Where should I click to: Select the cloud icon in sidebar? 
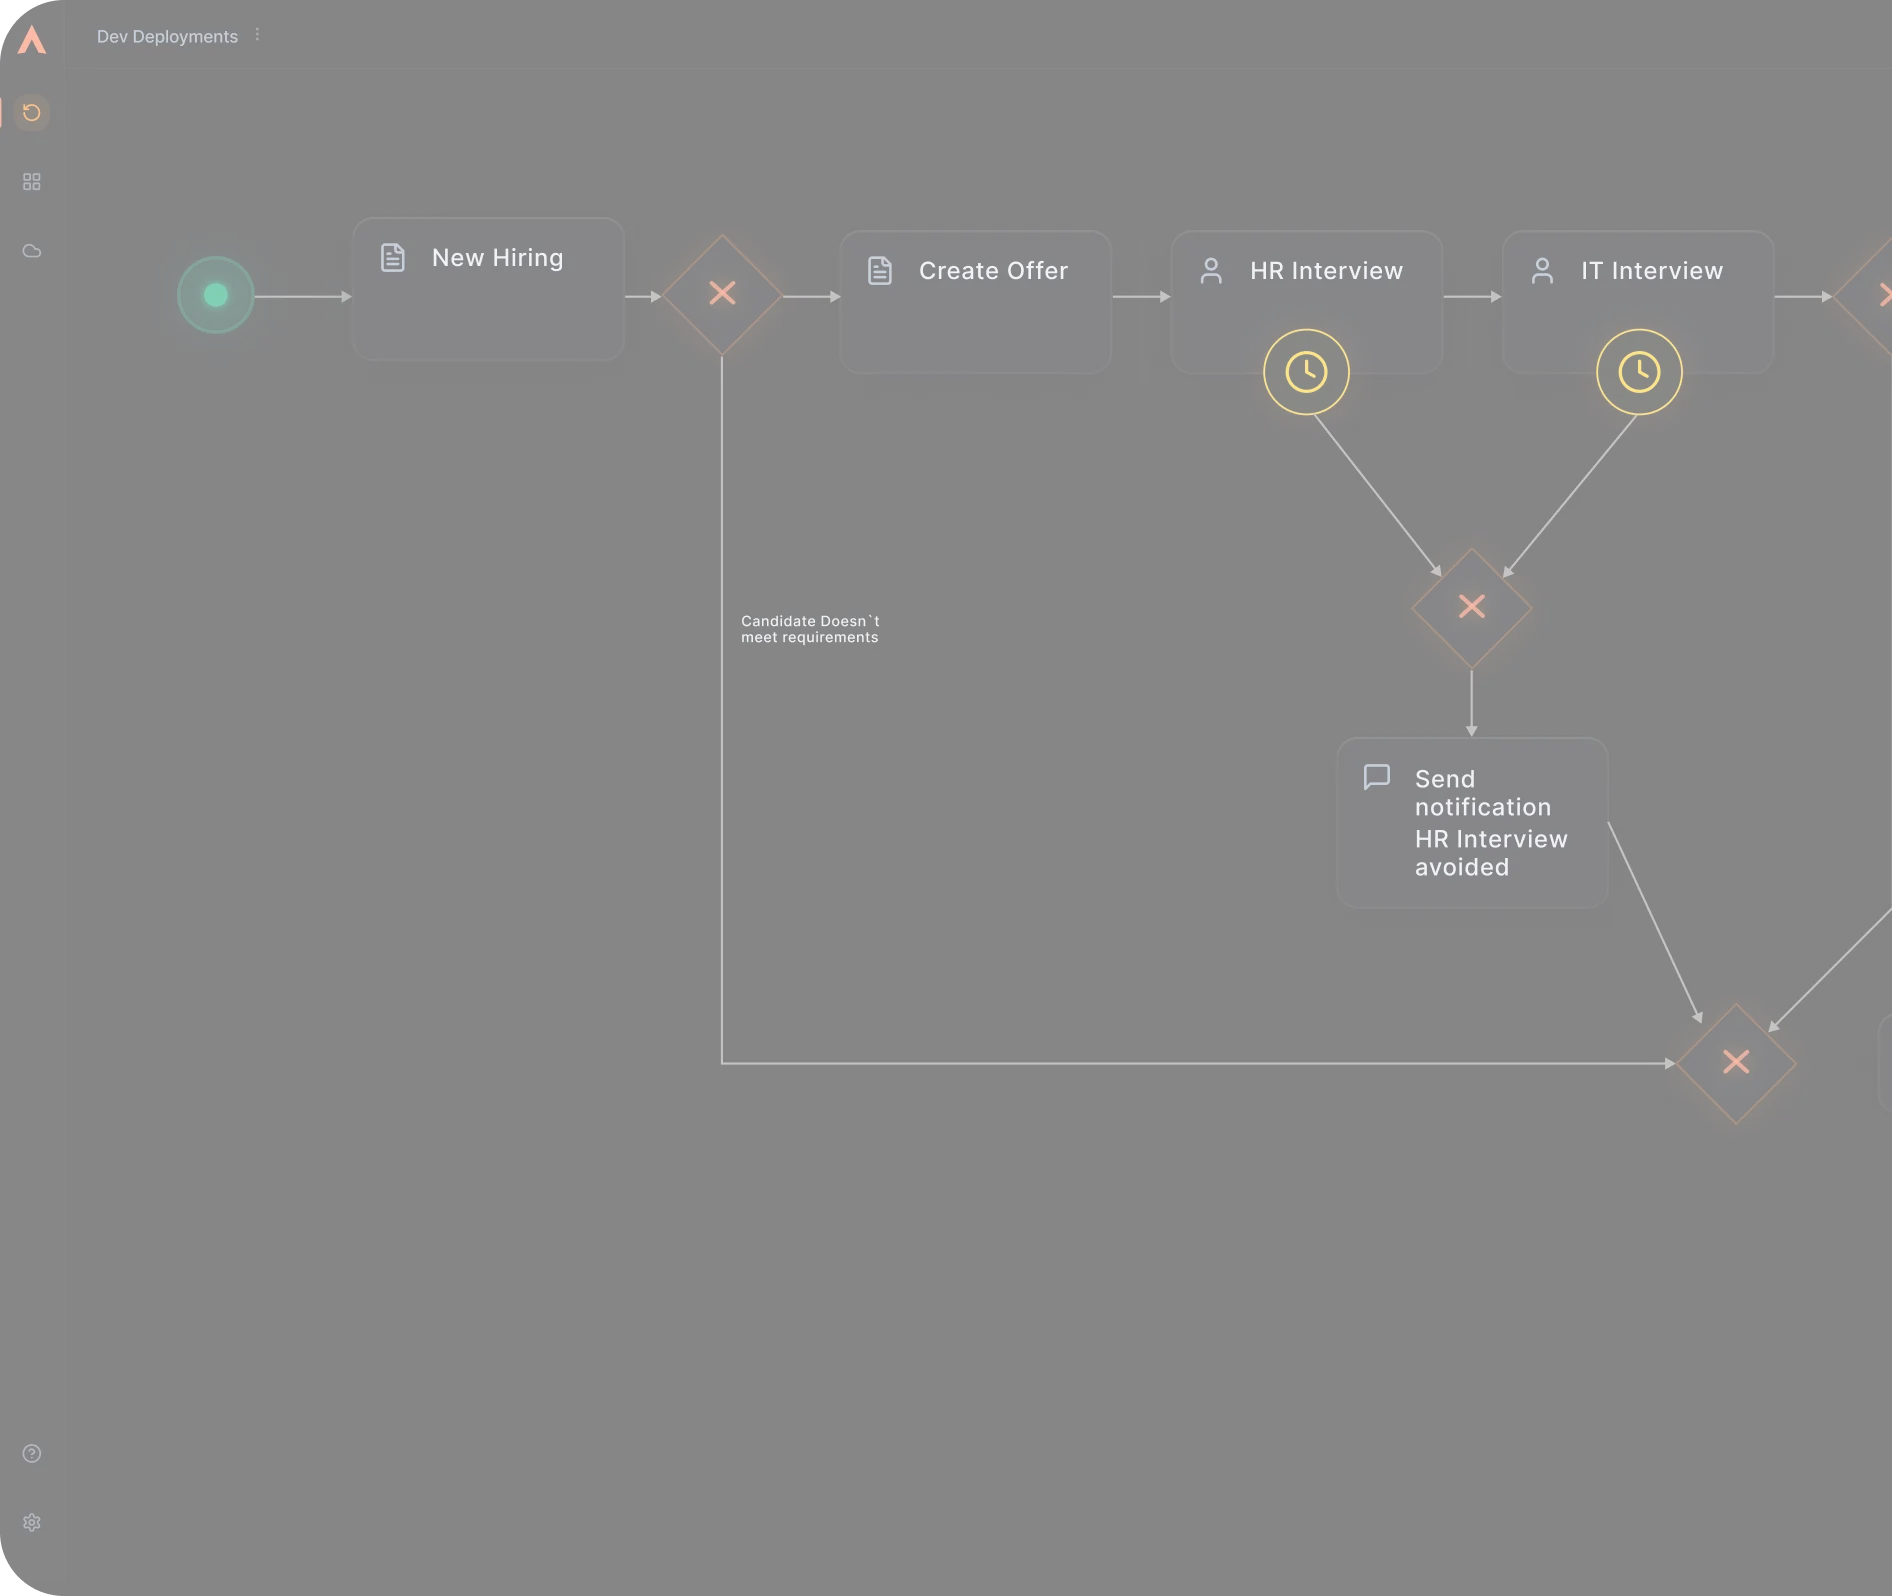click(x=32, y=251)
